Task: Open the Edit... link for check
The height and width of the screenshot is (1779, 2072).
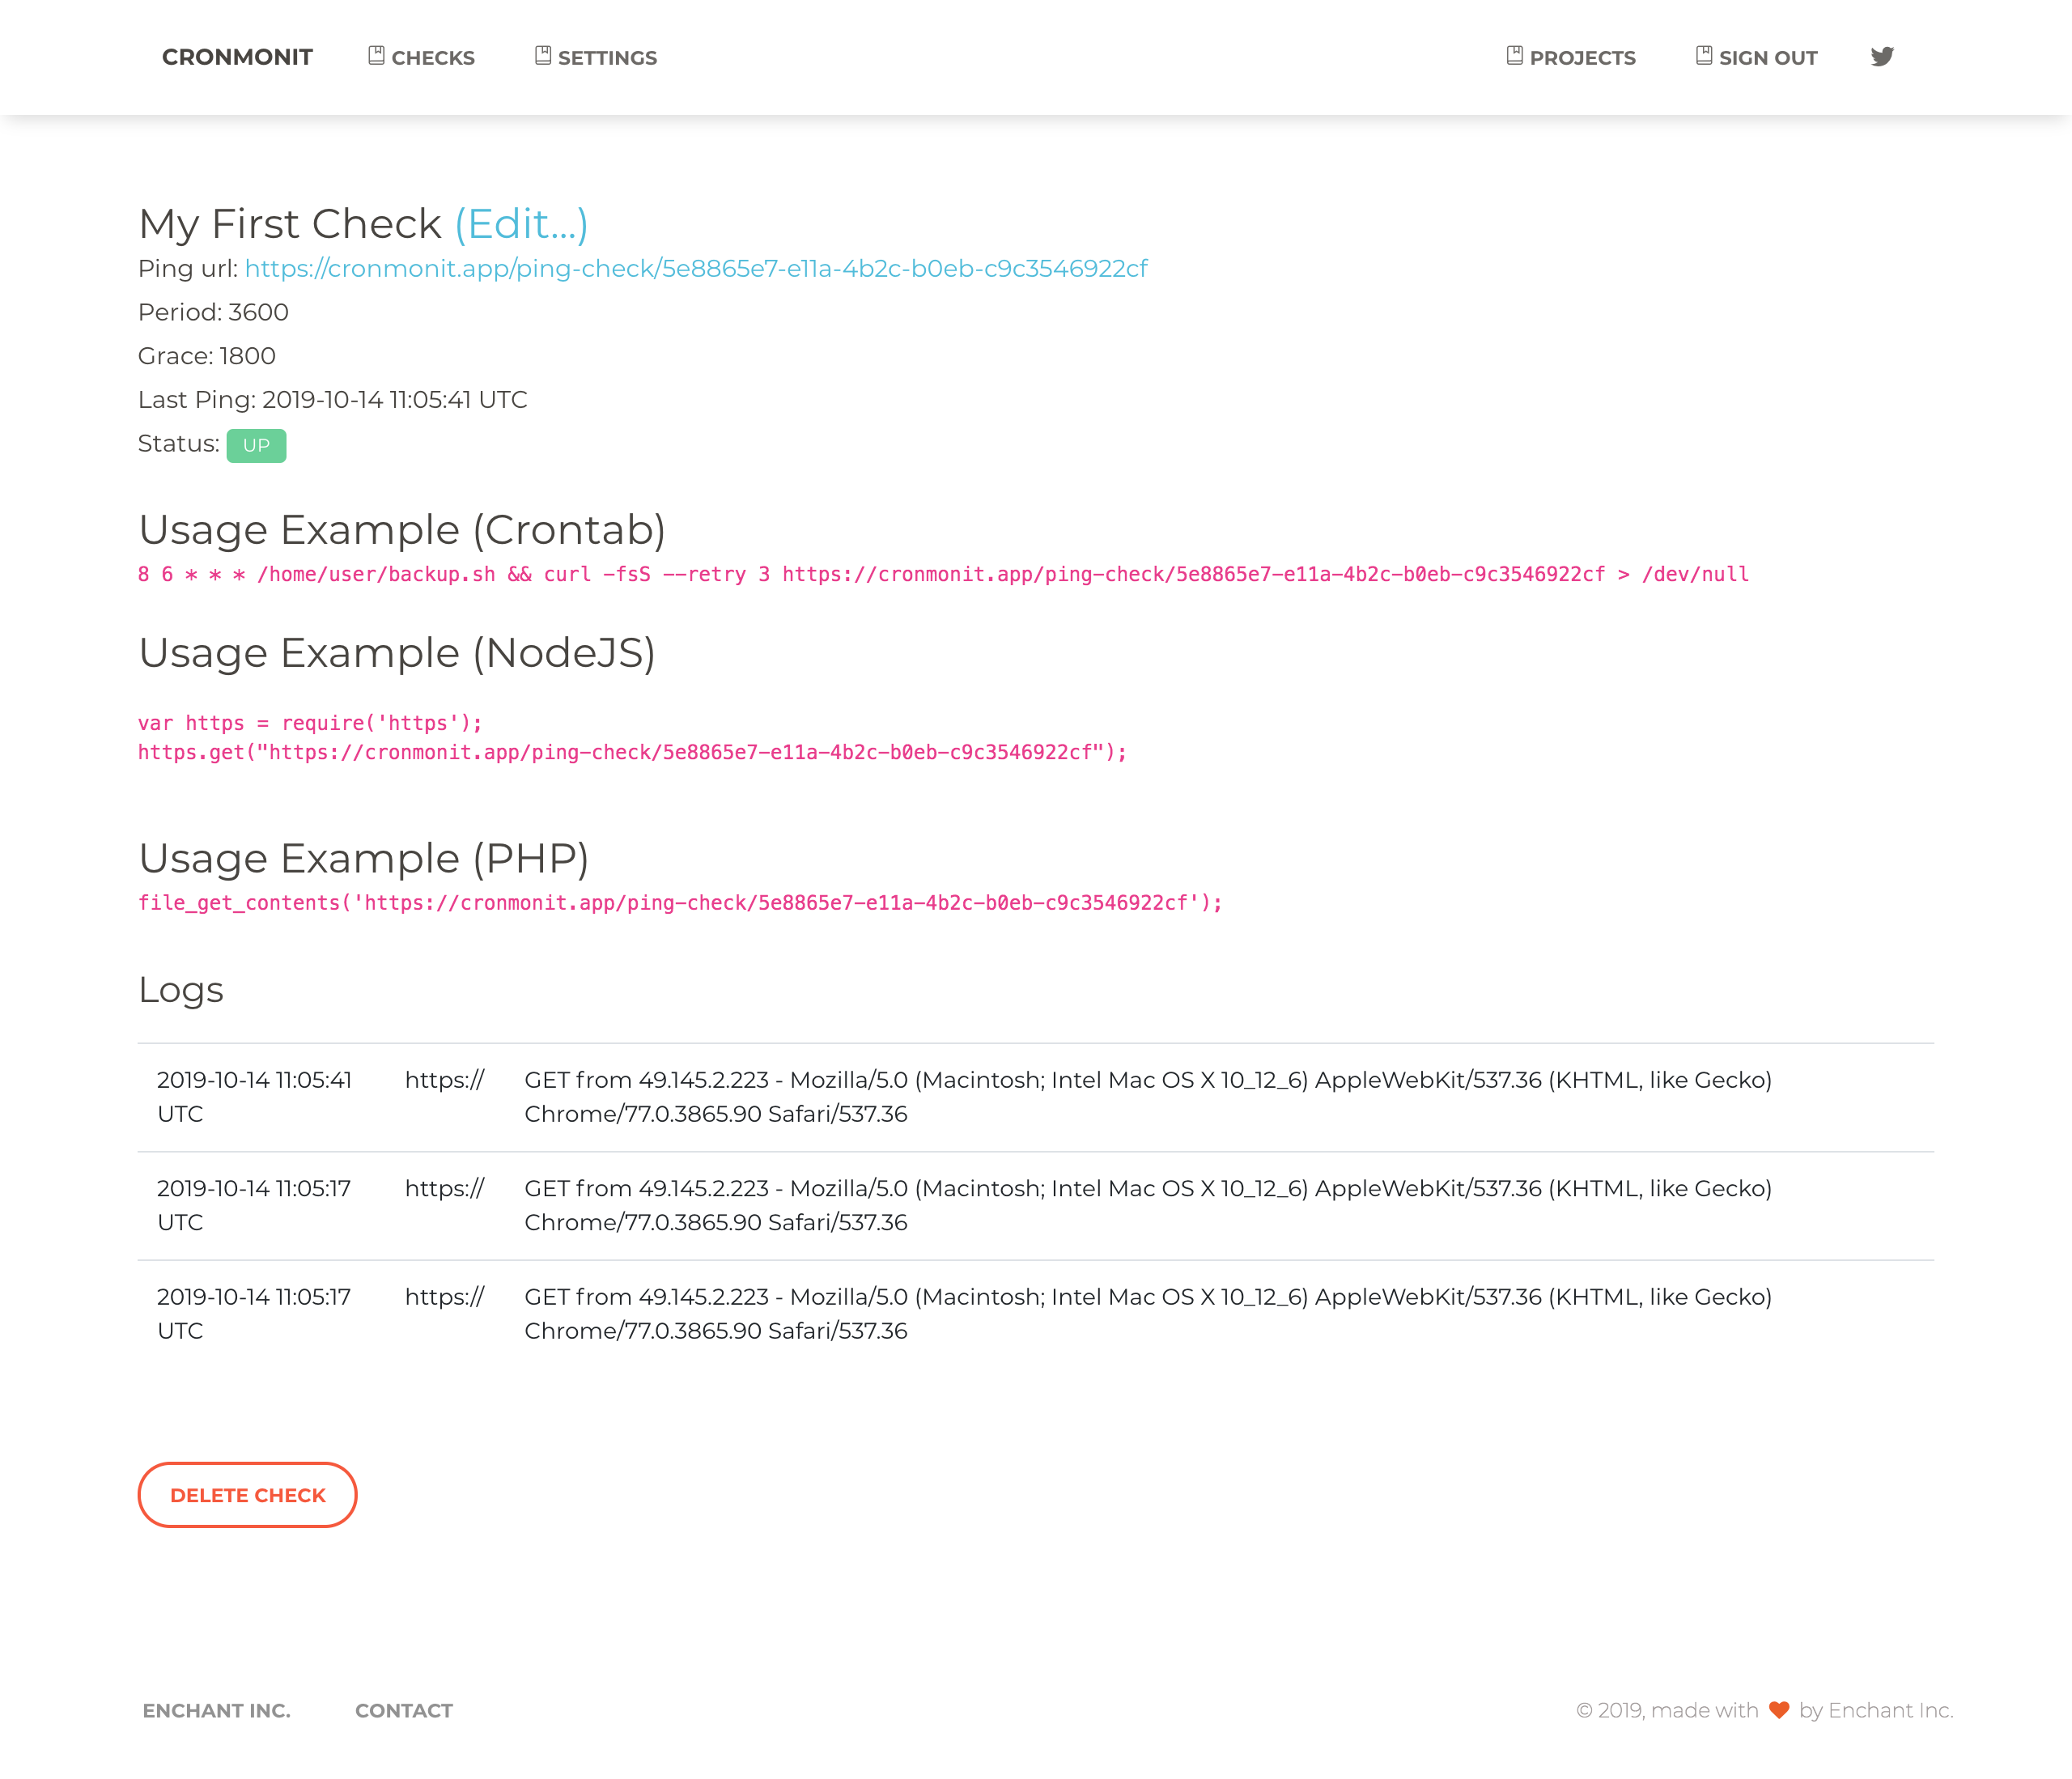Action: click(x=521, y=224)
